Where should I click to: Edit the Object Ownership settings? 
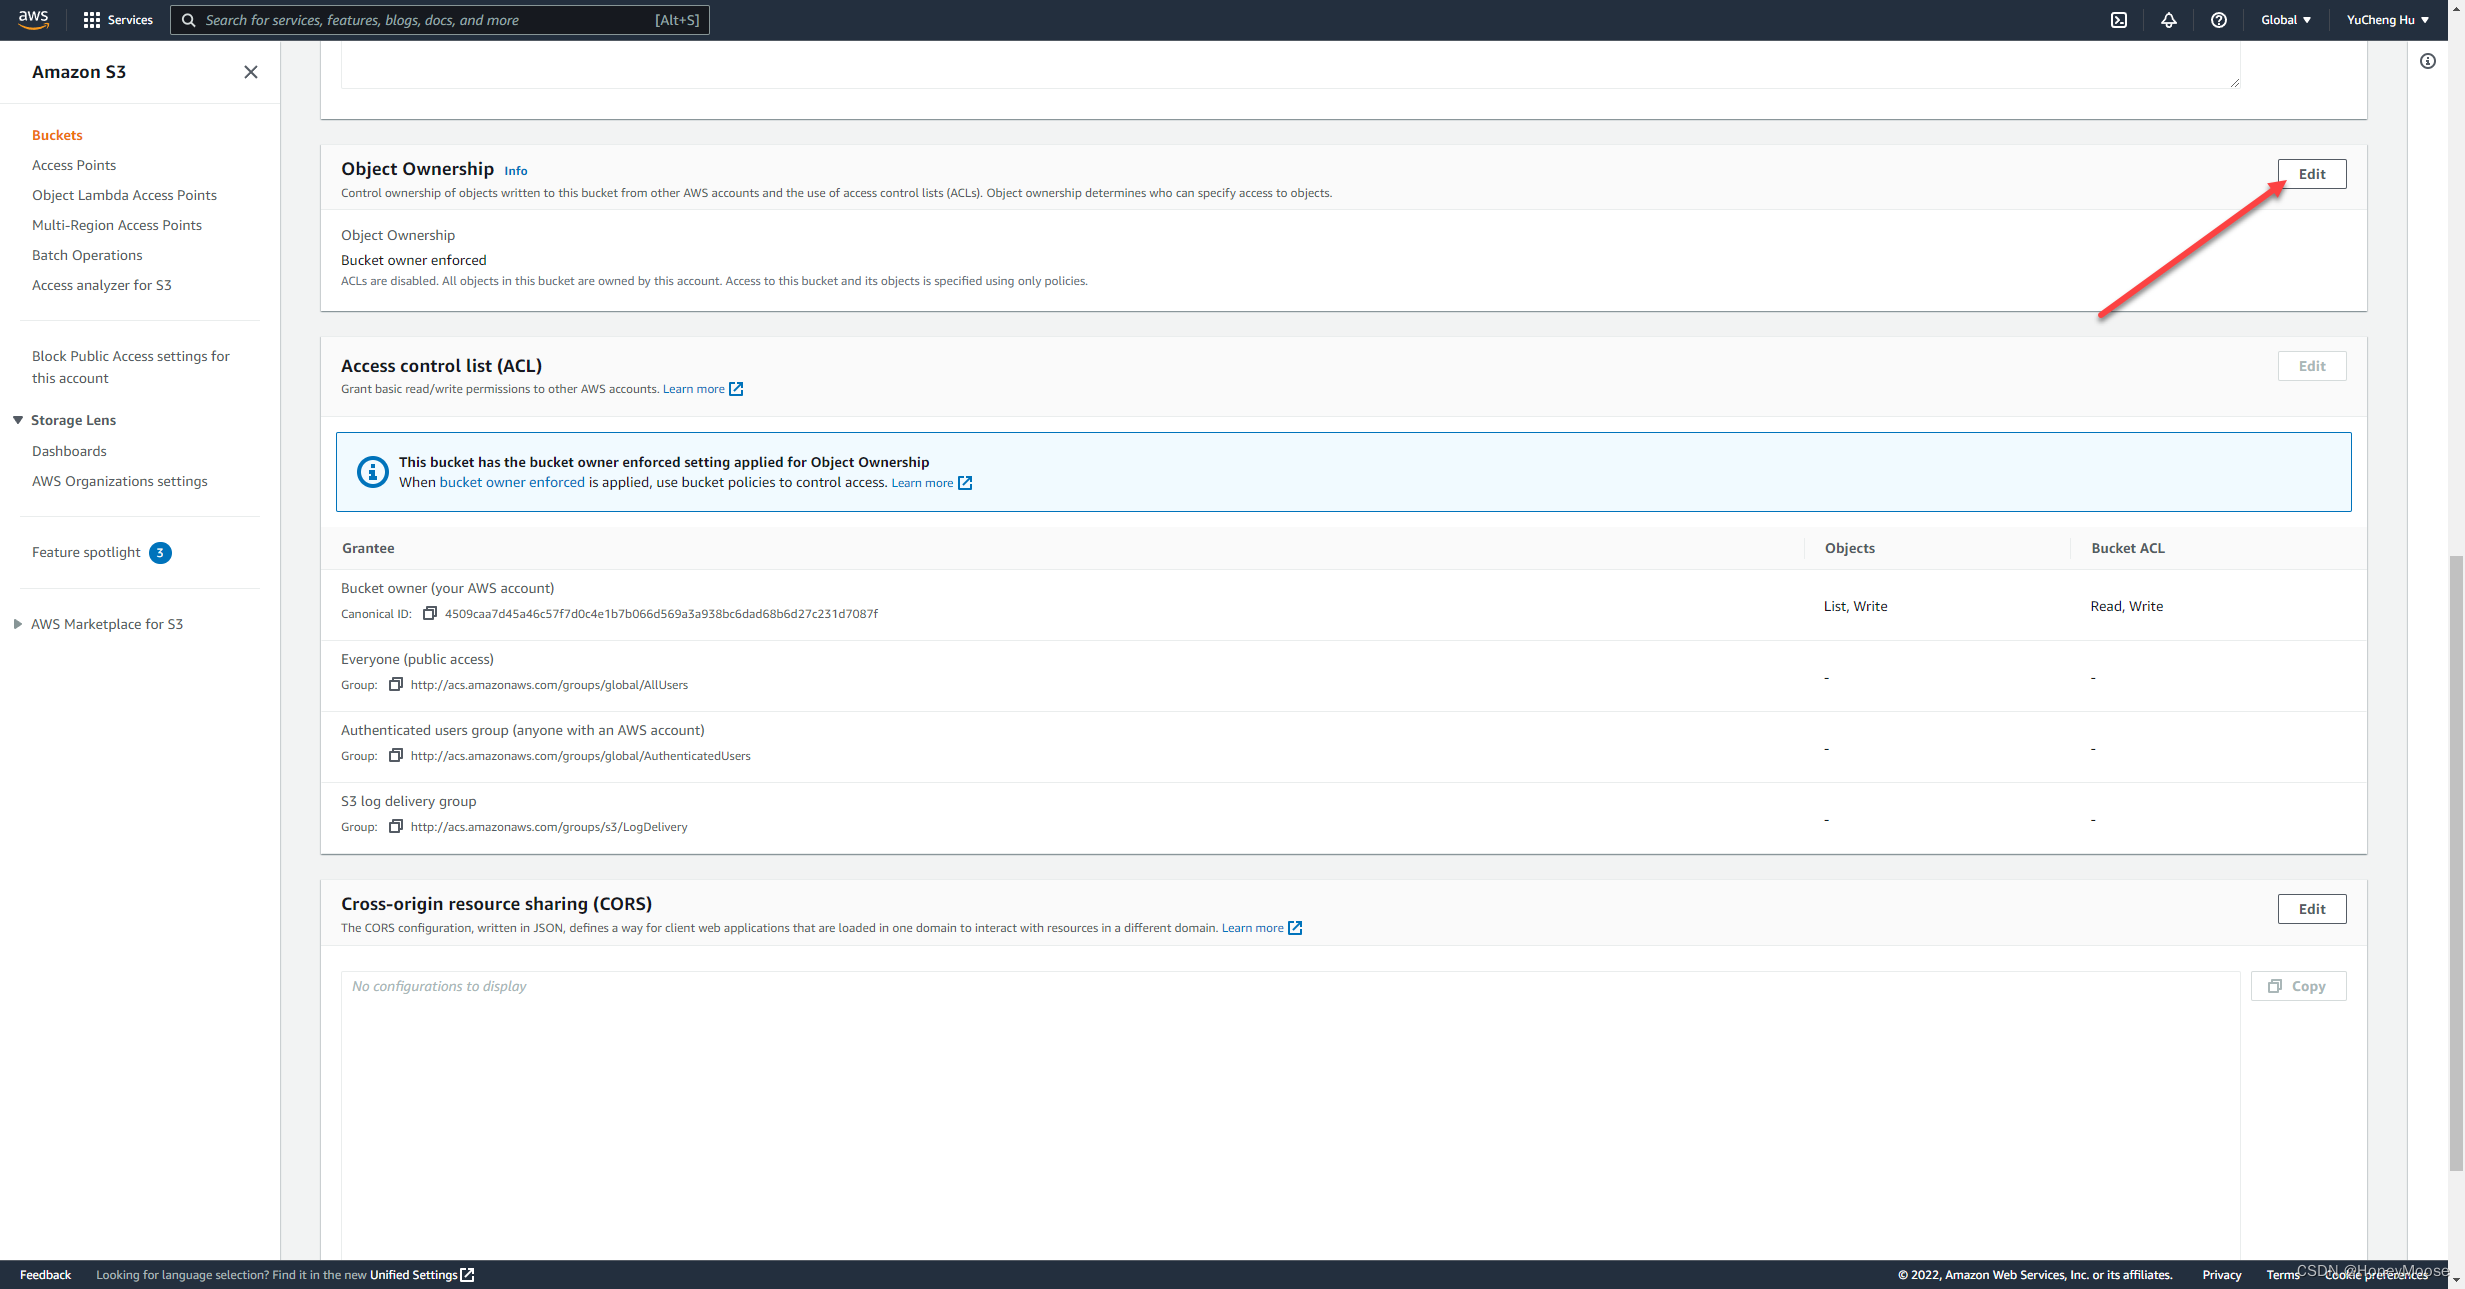[2311, 174]
